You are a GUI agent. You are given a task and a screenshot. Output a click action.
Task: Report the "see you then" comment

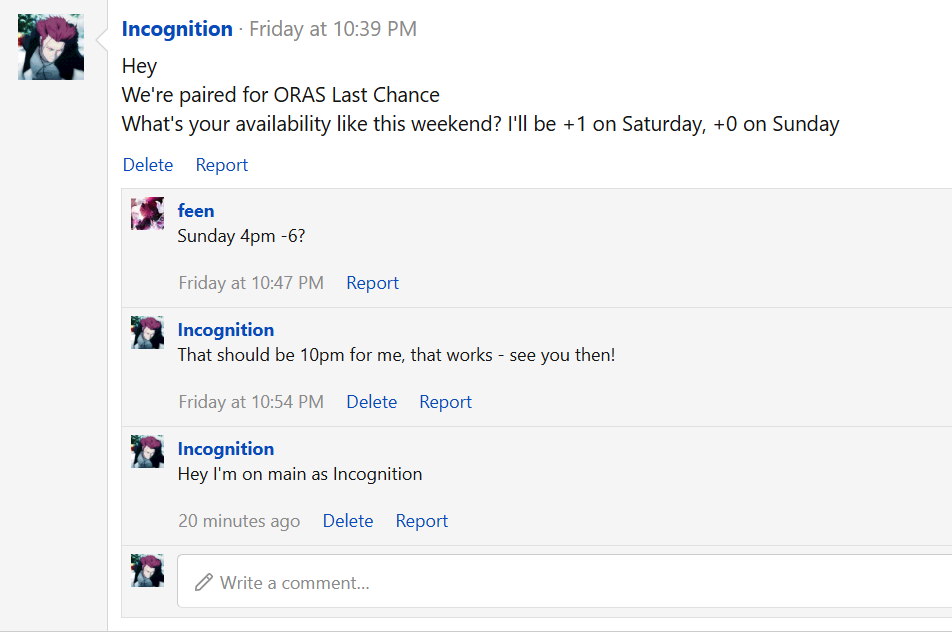click(445, 402)
